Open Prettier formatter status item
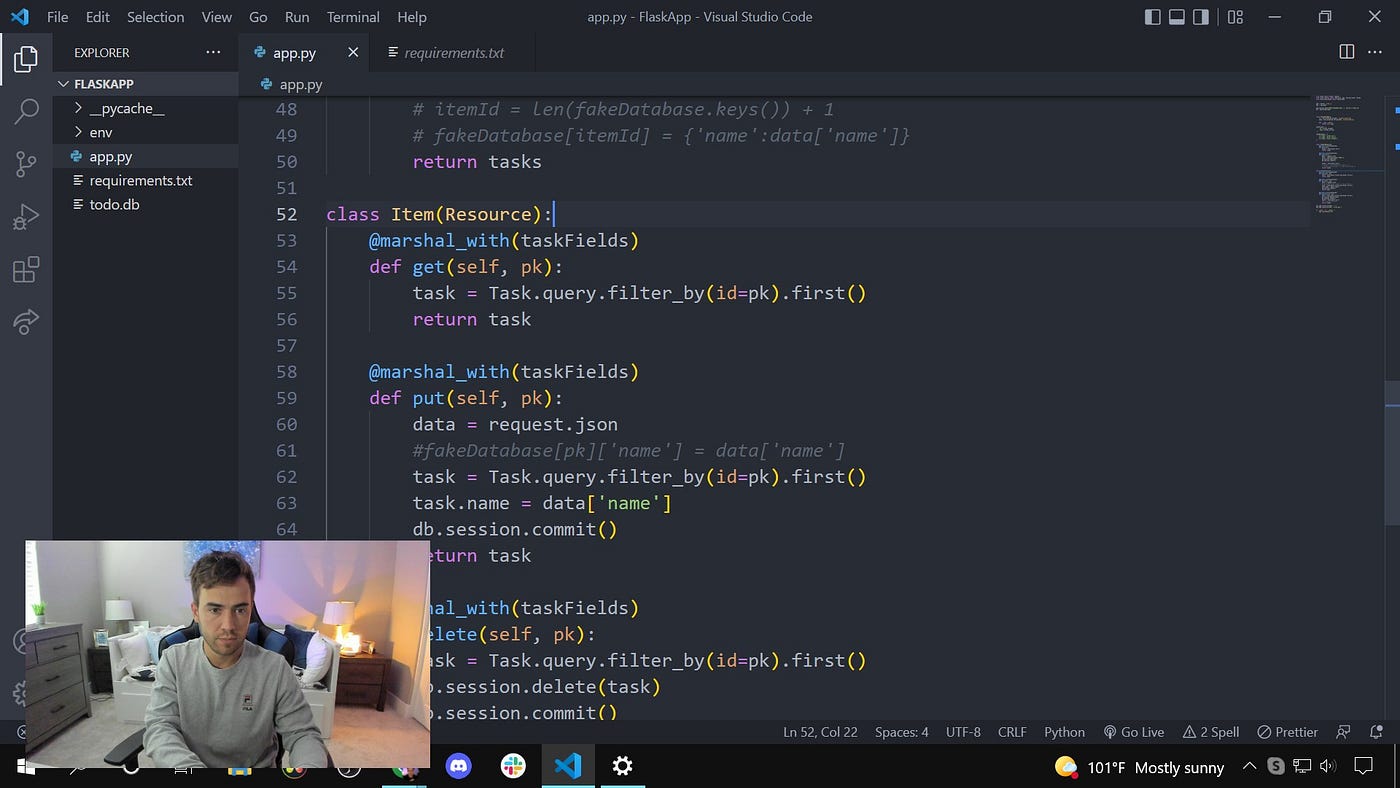 point(1288,731)
